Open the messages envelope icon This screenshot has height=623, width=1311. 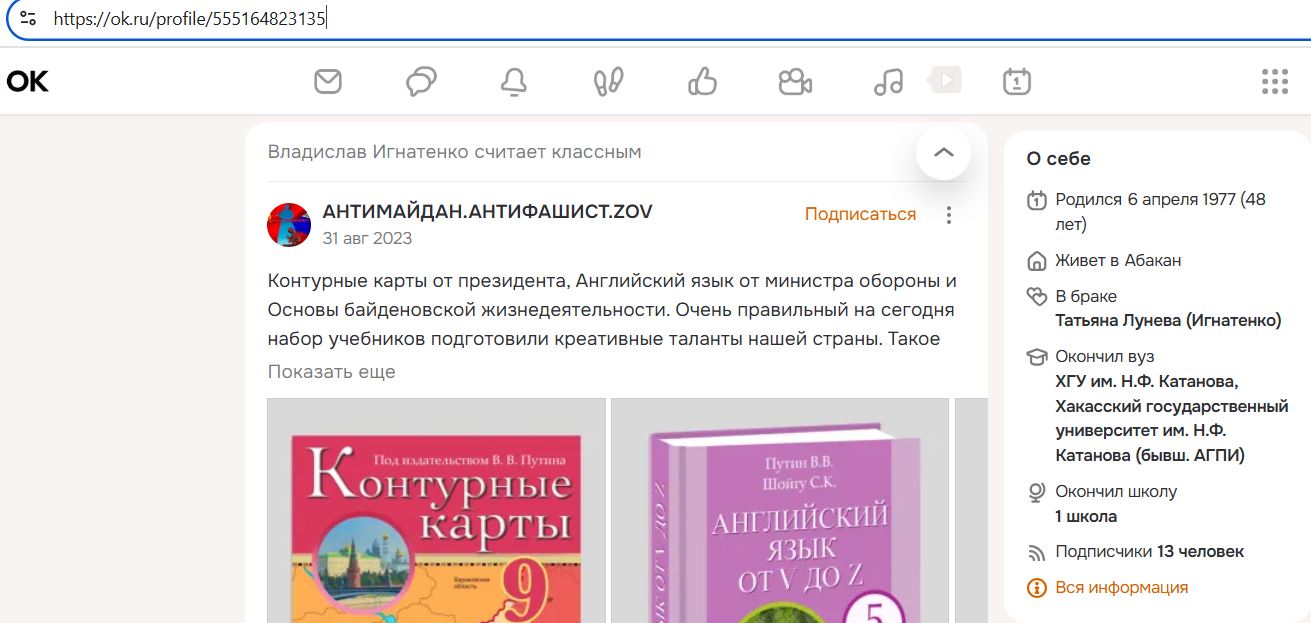tap(328, 81)
